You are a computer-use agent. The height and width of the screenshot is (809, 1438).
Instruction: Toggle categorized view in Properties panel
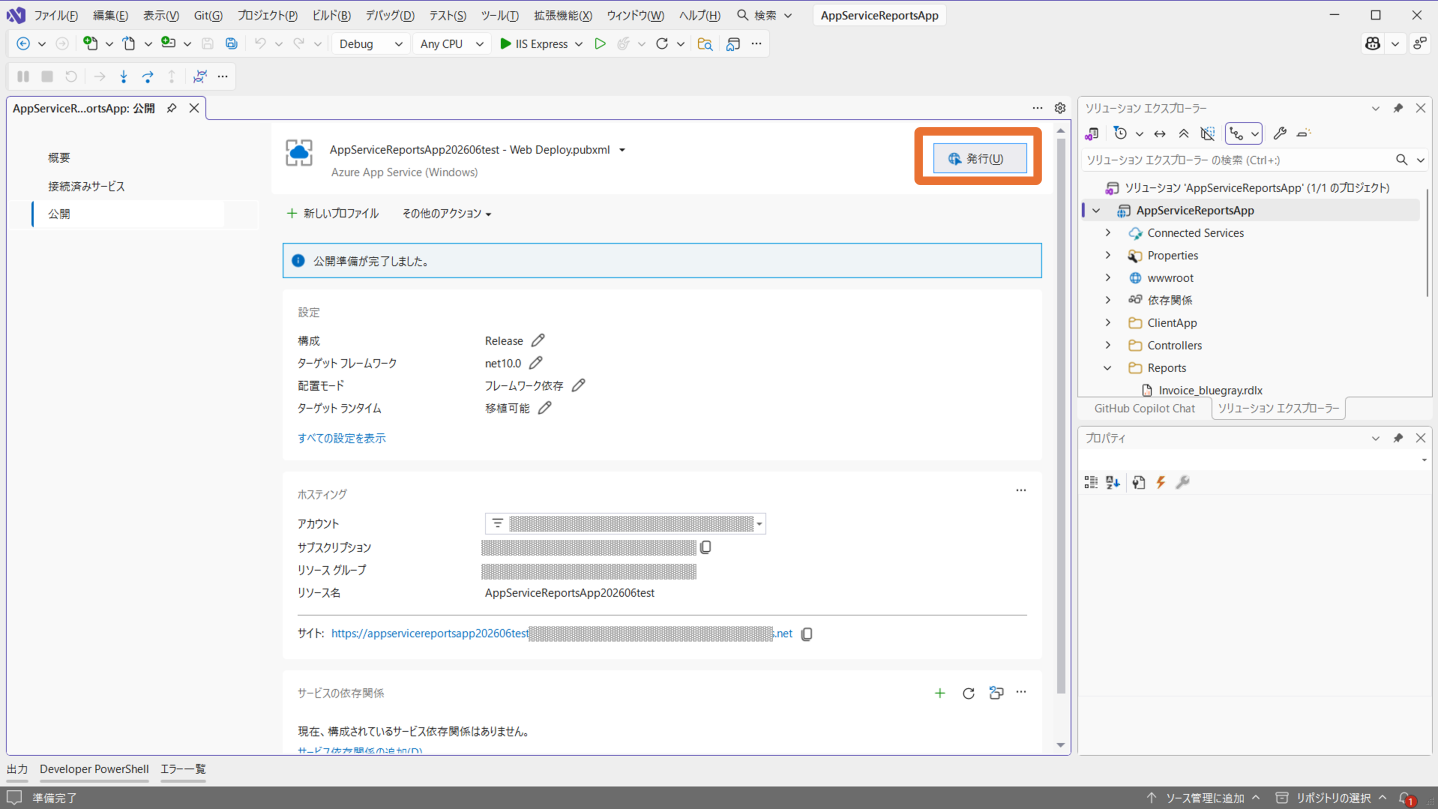click(1091, 482)
